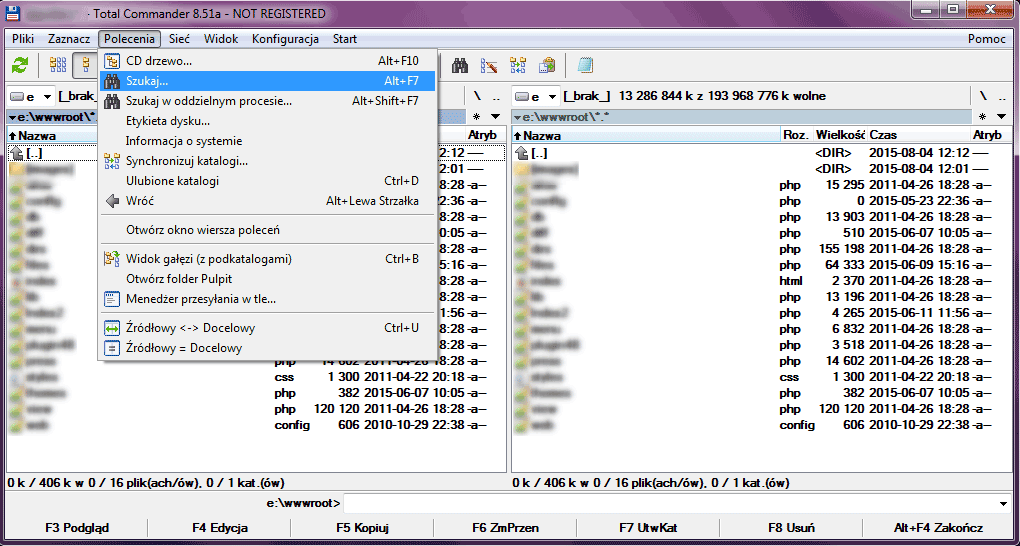
Task: Select the html file row sized 2 370
Action: pyautogui.click(x=762, y=281)
